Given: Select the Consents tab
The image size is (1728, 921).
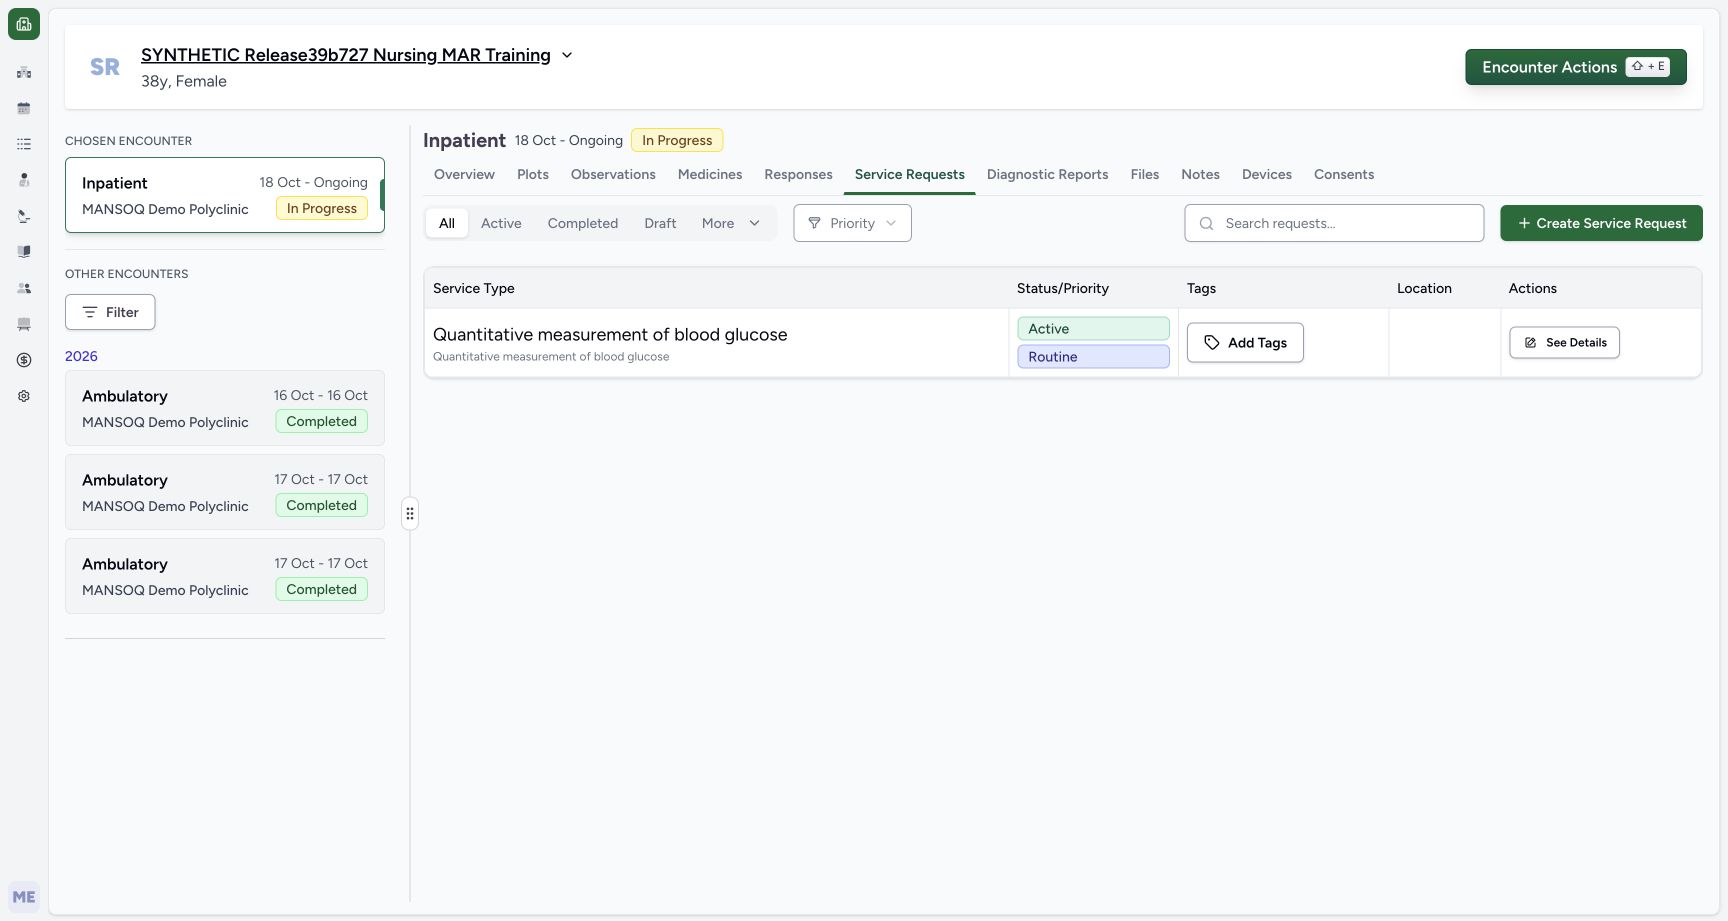Looking at the screenshot, I should click(x=1344, y=174).
